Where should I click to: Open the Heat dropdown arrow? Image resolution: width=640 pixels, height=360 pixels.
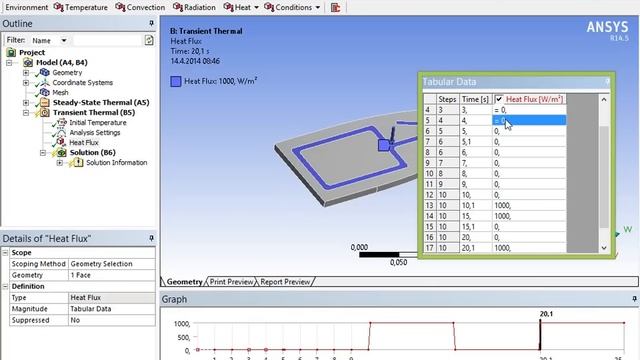click(256, 7)
